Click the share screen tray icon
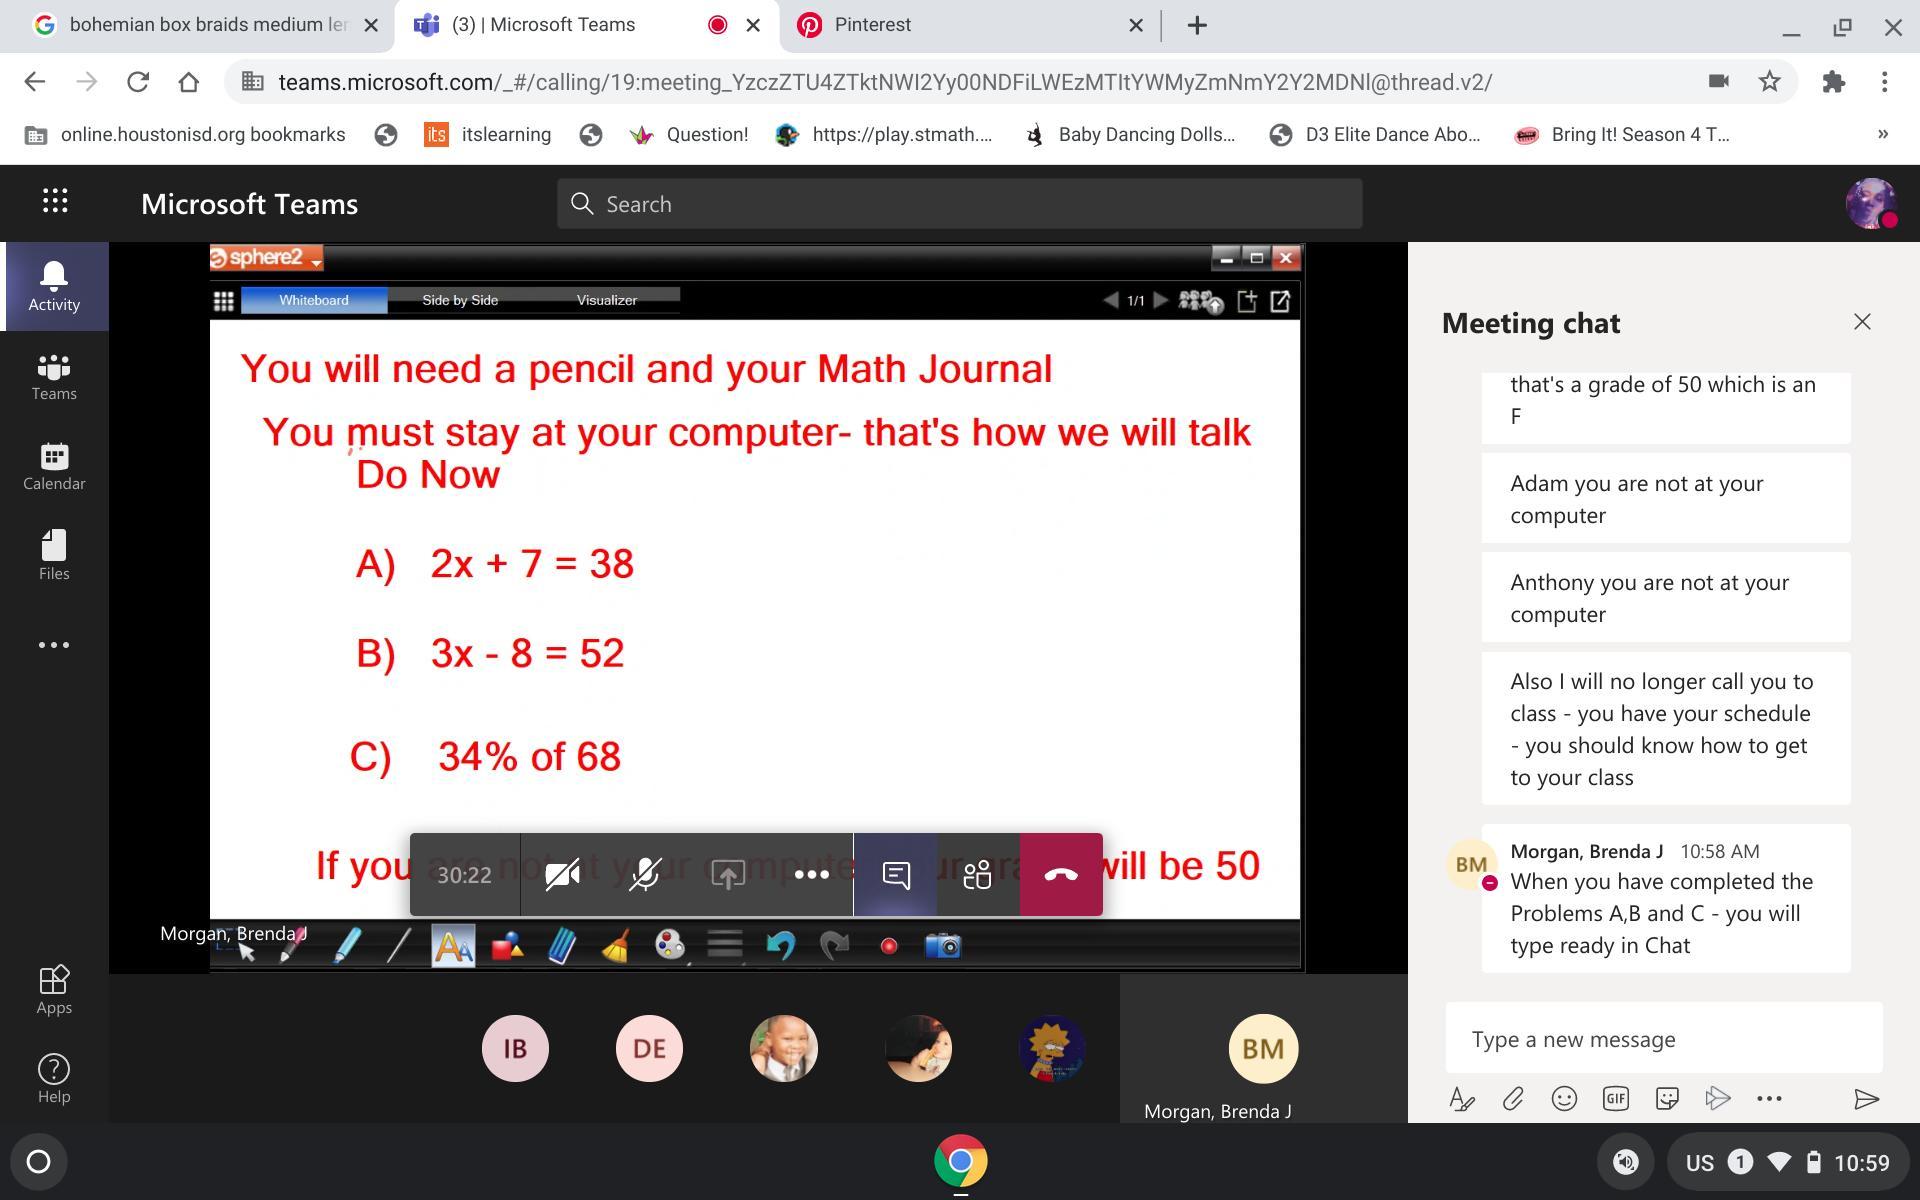The image size is (1920, 1200). click(x=728, y=875)
